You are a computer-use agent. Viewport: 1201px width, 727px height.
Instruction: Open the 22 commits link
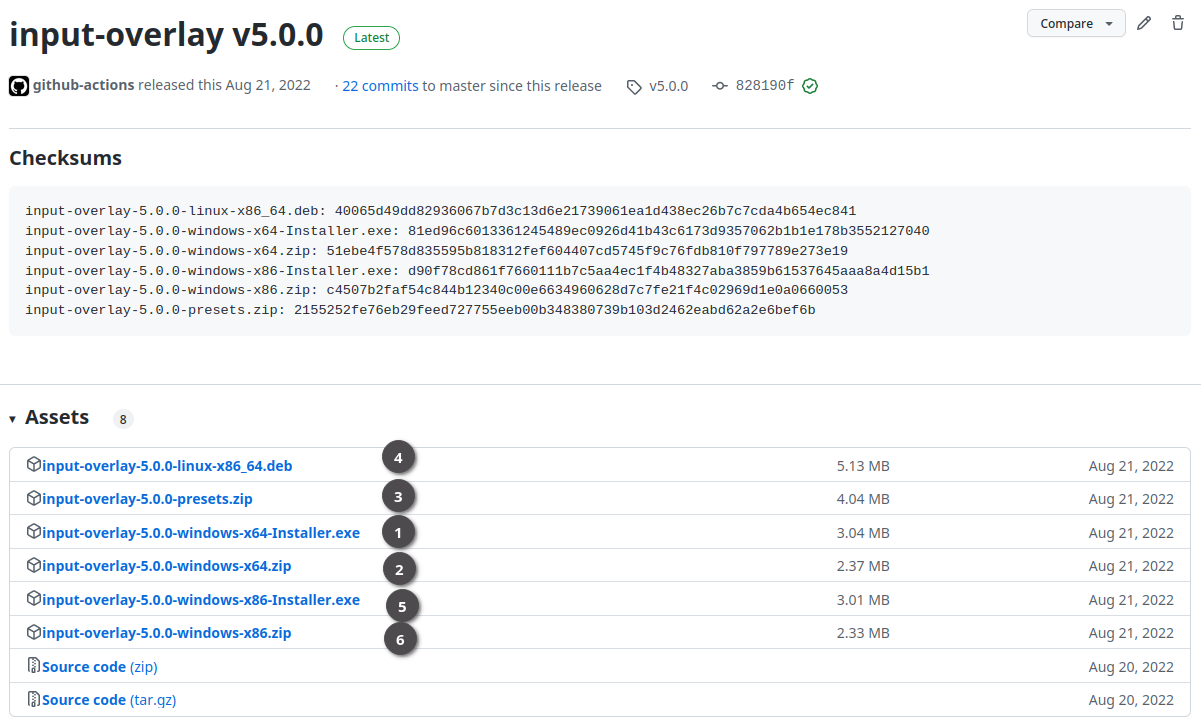(x=380, y=86)
